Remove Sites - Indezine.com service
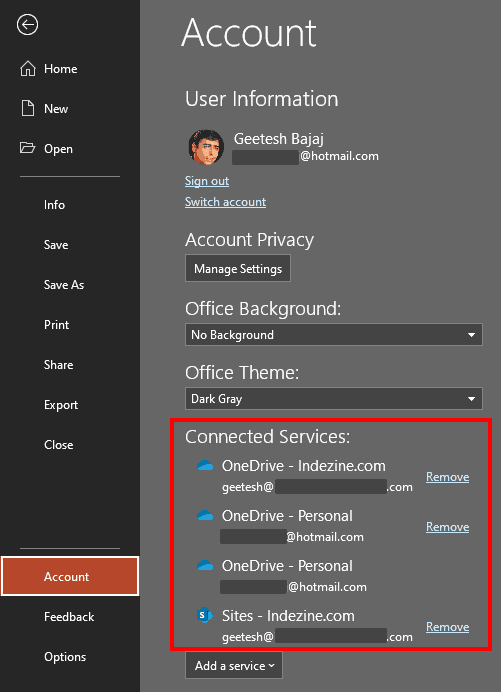 point(447,627)
